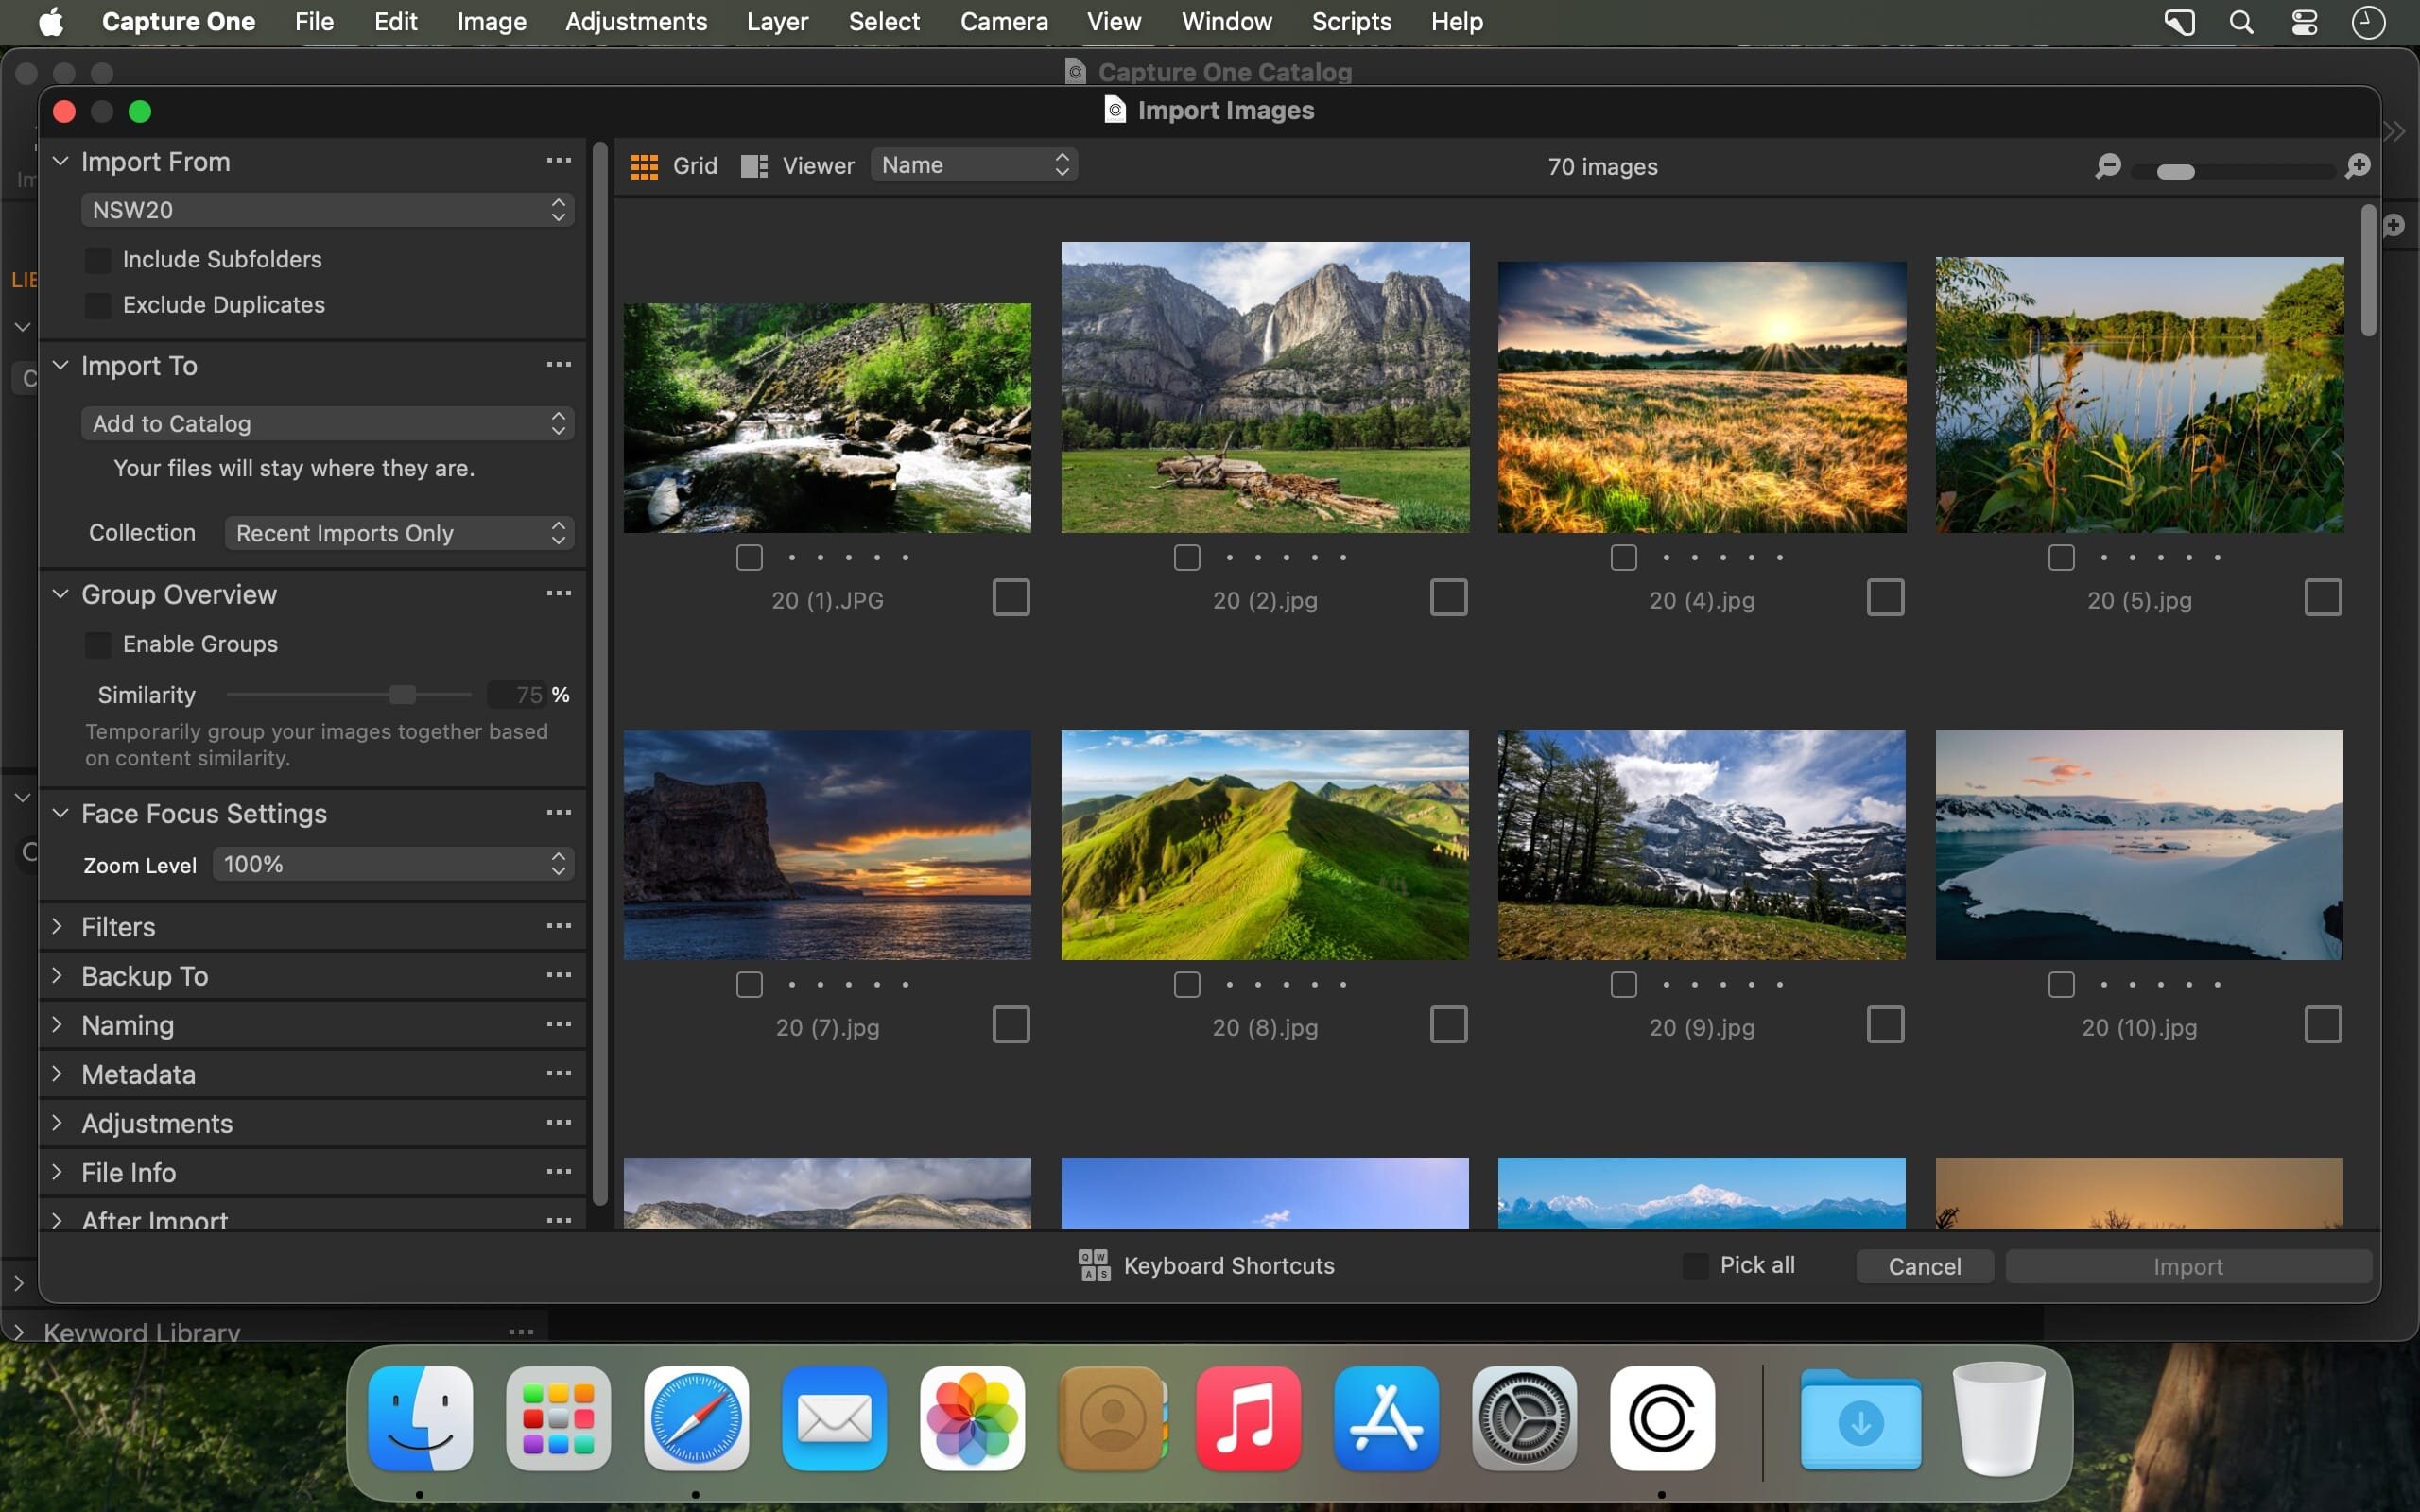Open the Recent Imports Only collection dropdown
This screenshot has width=2420, height=1512.
398,533
